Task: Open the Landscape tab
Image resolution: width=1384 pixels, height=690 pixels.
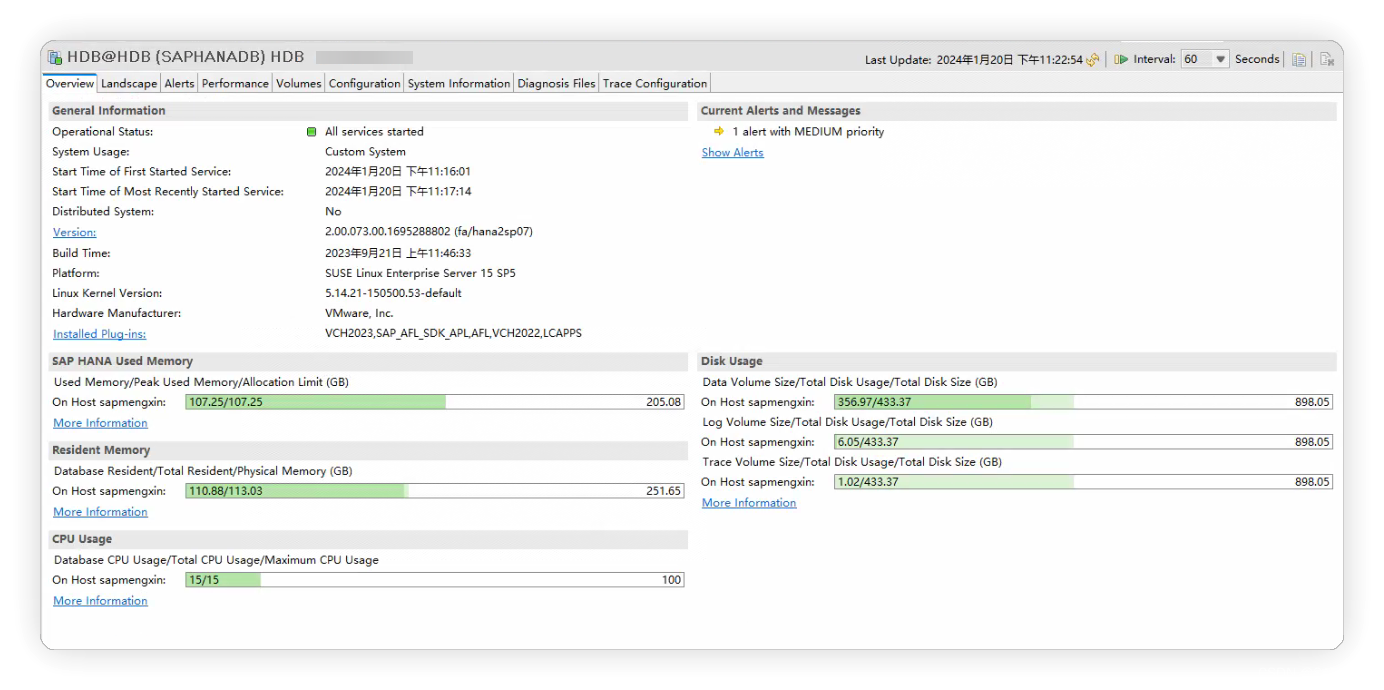Action: tap(129, 83)
